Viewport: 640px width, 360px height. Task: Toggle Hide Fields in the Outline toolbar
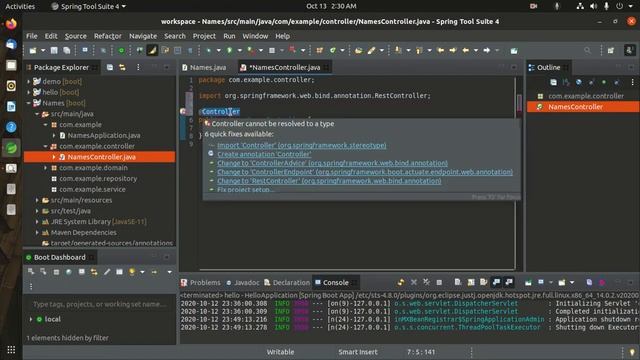click(578, 82)
